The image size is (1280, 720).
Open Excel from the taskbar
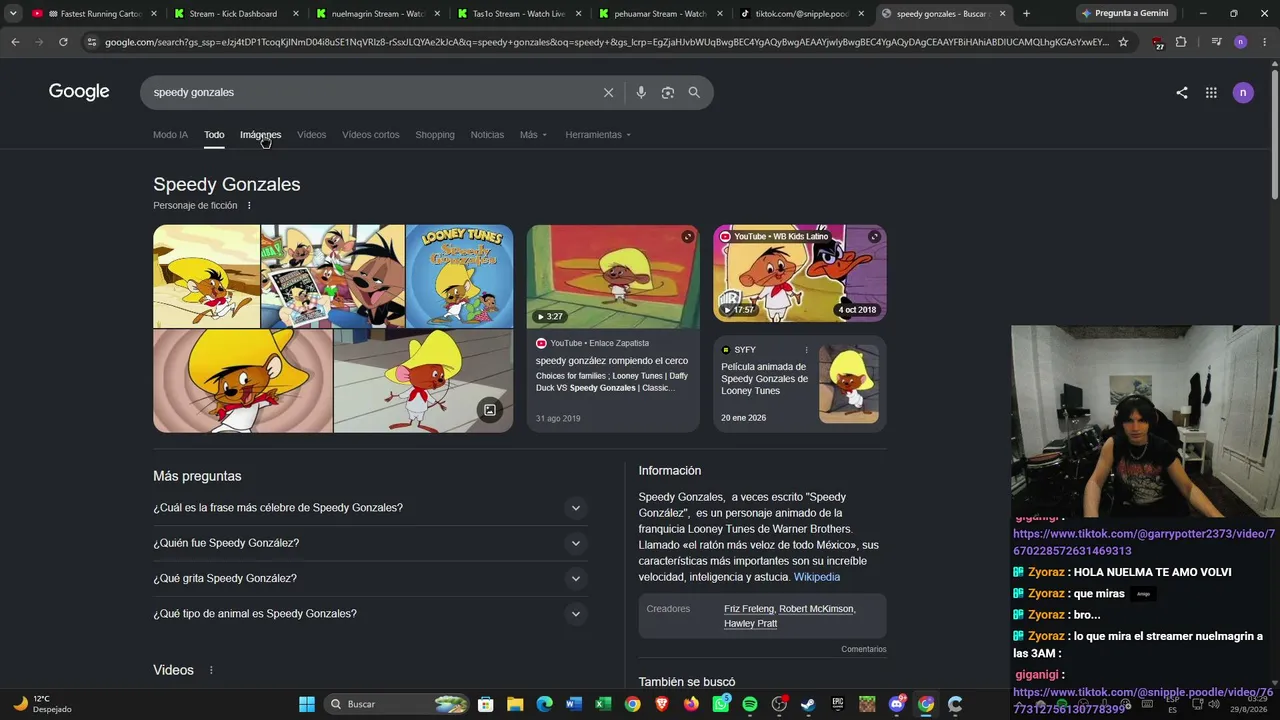click(x=603, y=704)
